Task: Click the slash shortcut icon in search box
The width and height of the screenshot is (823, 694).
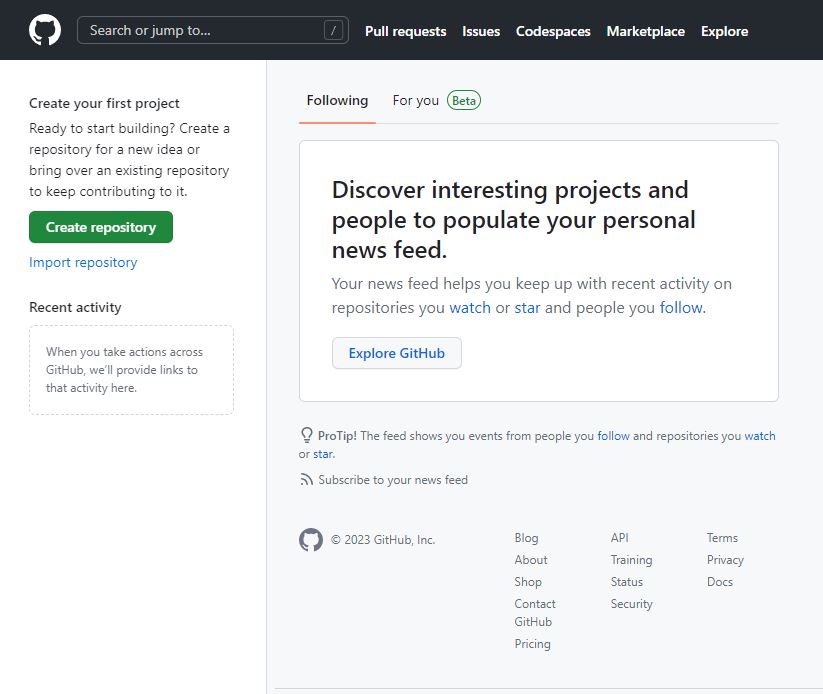Action: 333,30
